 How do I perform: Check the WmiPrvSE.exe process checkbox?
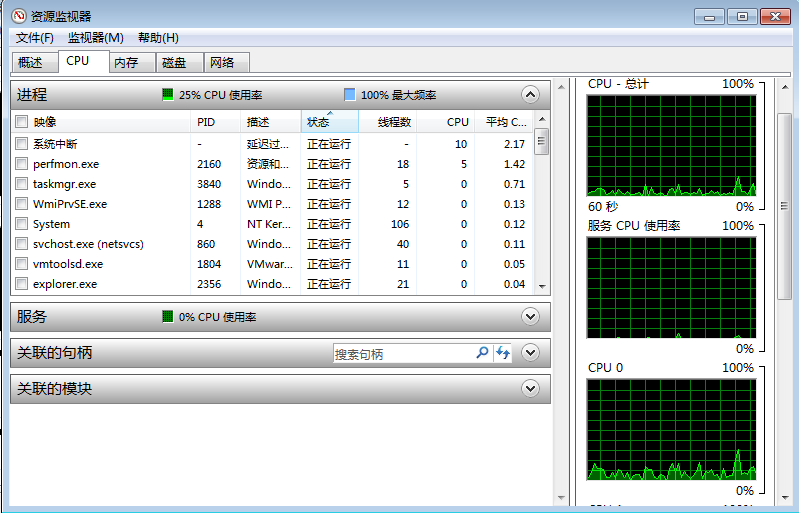[x=21, y=204]
